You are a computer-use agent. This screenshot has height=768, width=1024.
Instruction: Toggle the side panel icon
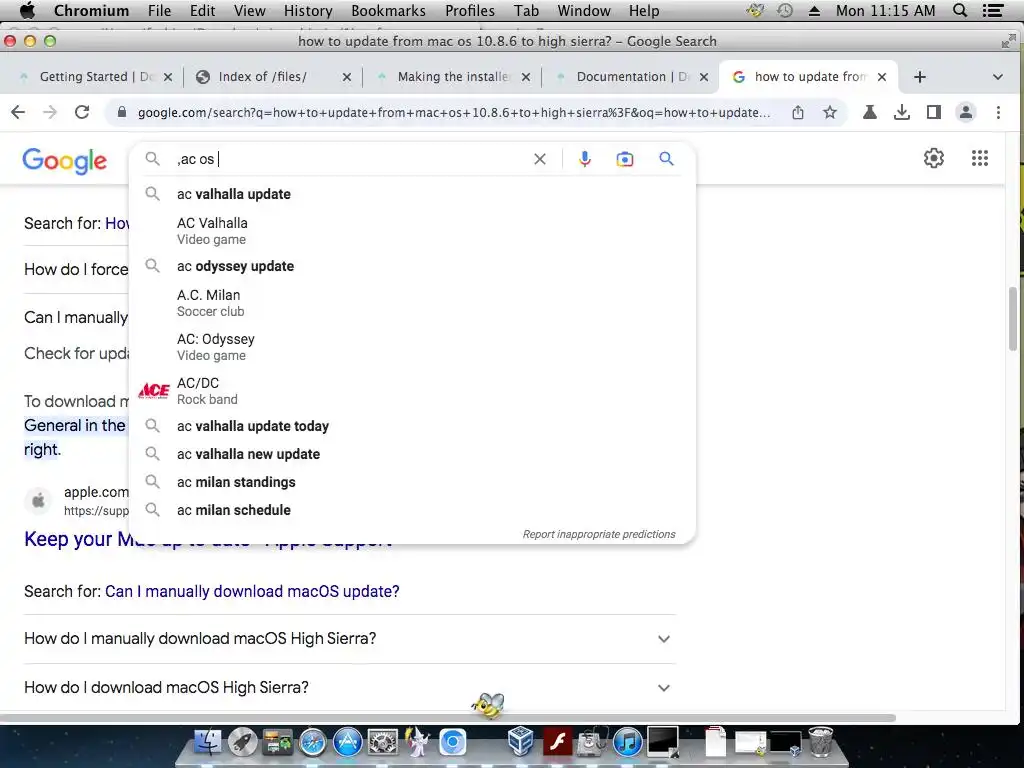[934, 112]
